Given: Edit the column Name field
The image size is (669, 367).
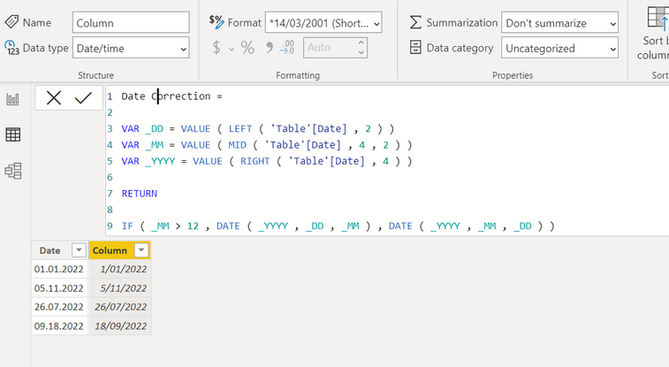Looking at the screenshot, I should 131,23.
